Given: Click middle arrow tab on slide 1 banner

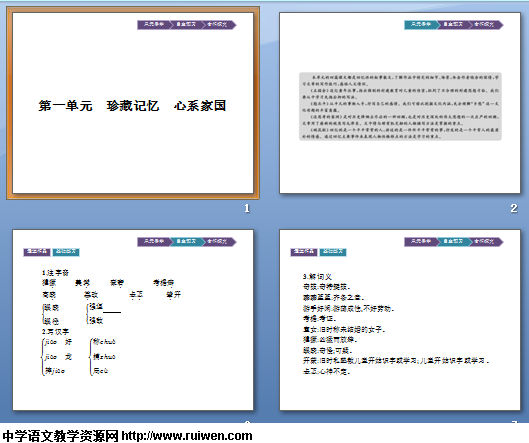Looking at the screenshot, I should (187, 25).
